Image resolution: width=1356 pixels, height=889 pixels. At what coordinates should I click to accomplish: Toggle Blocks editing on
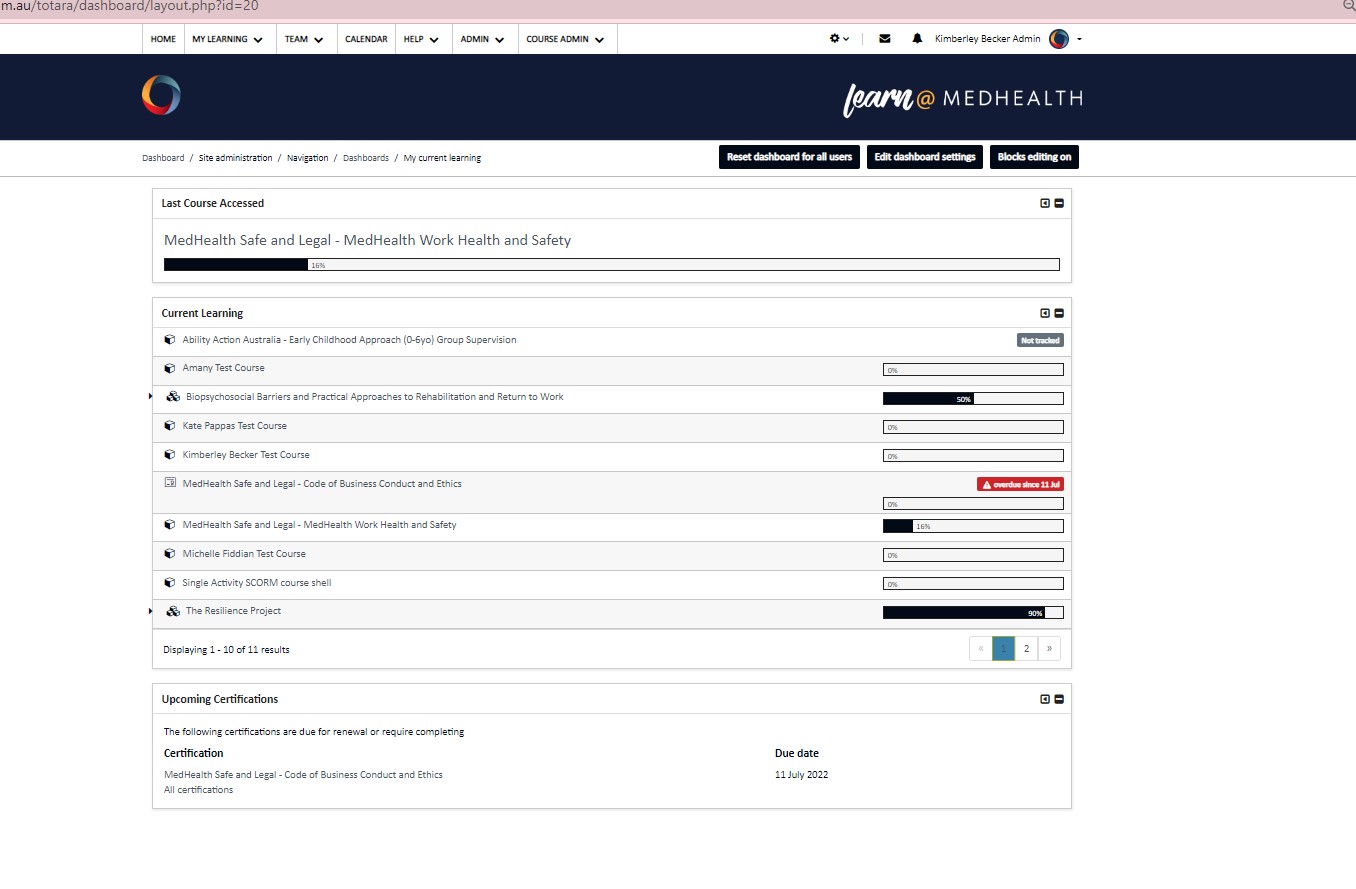pyautogui.click(x=1034, y=156)
